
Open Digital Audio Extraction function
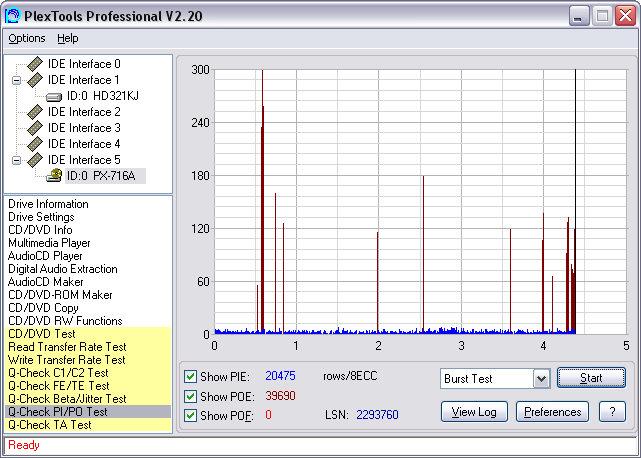63,269
